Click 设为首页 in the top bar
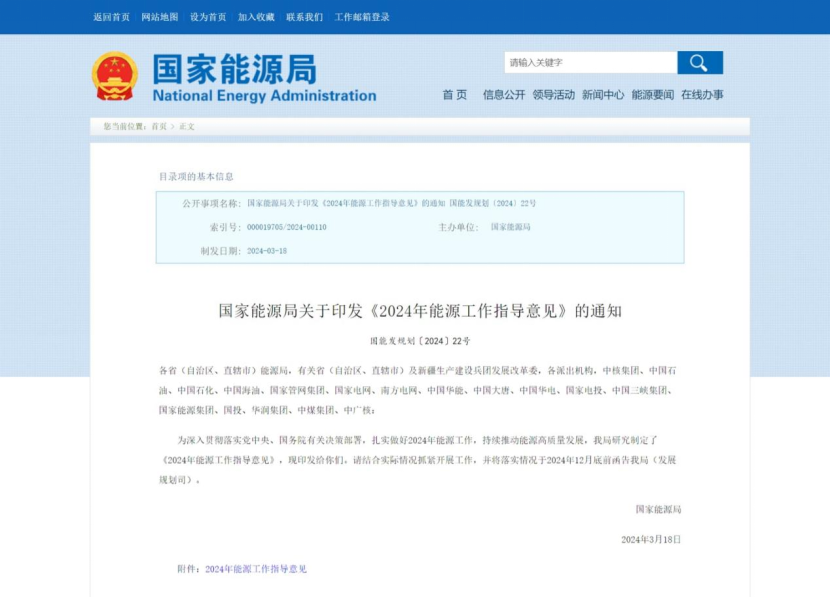Image resolution: width=830 pixels, height=597 pixels. 208,17
